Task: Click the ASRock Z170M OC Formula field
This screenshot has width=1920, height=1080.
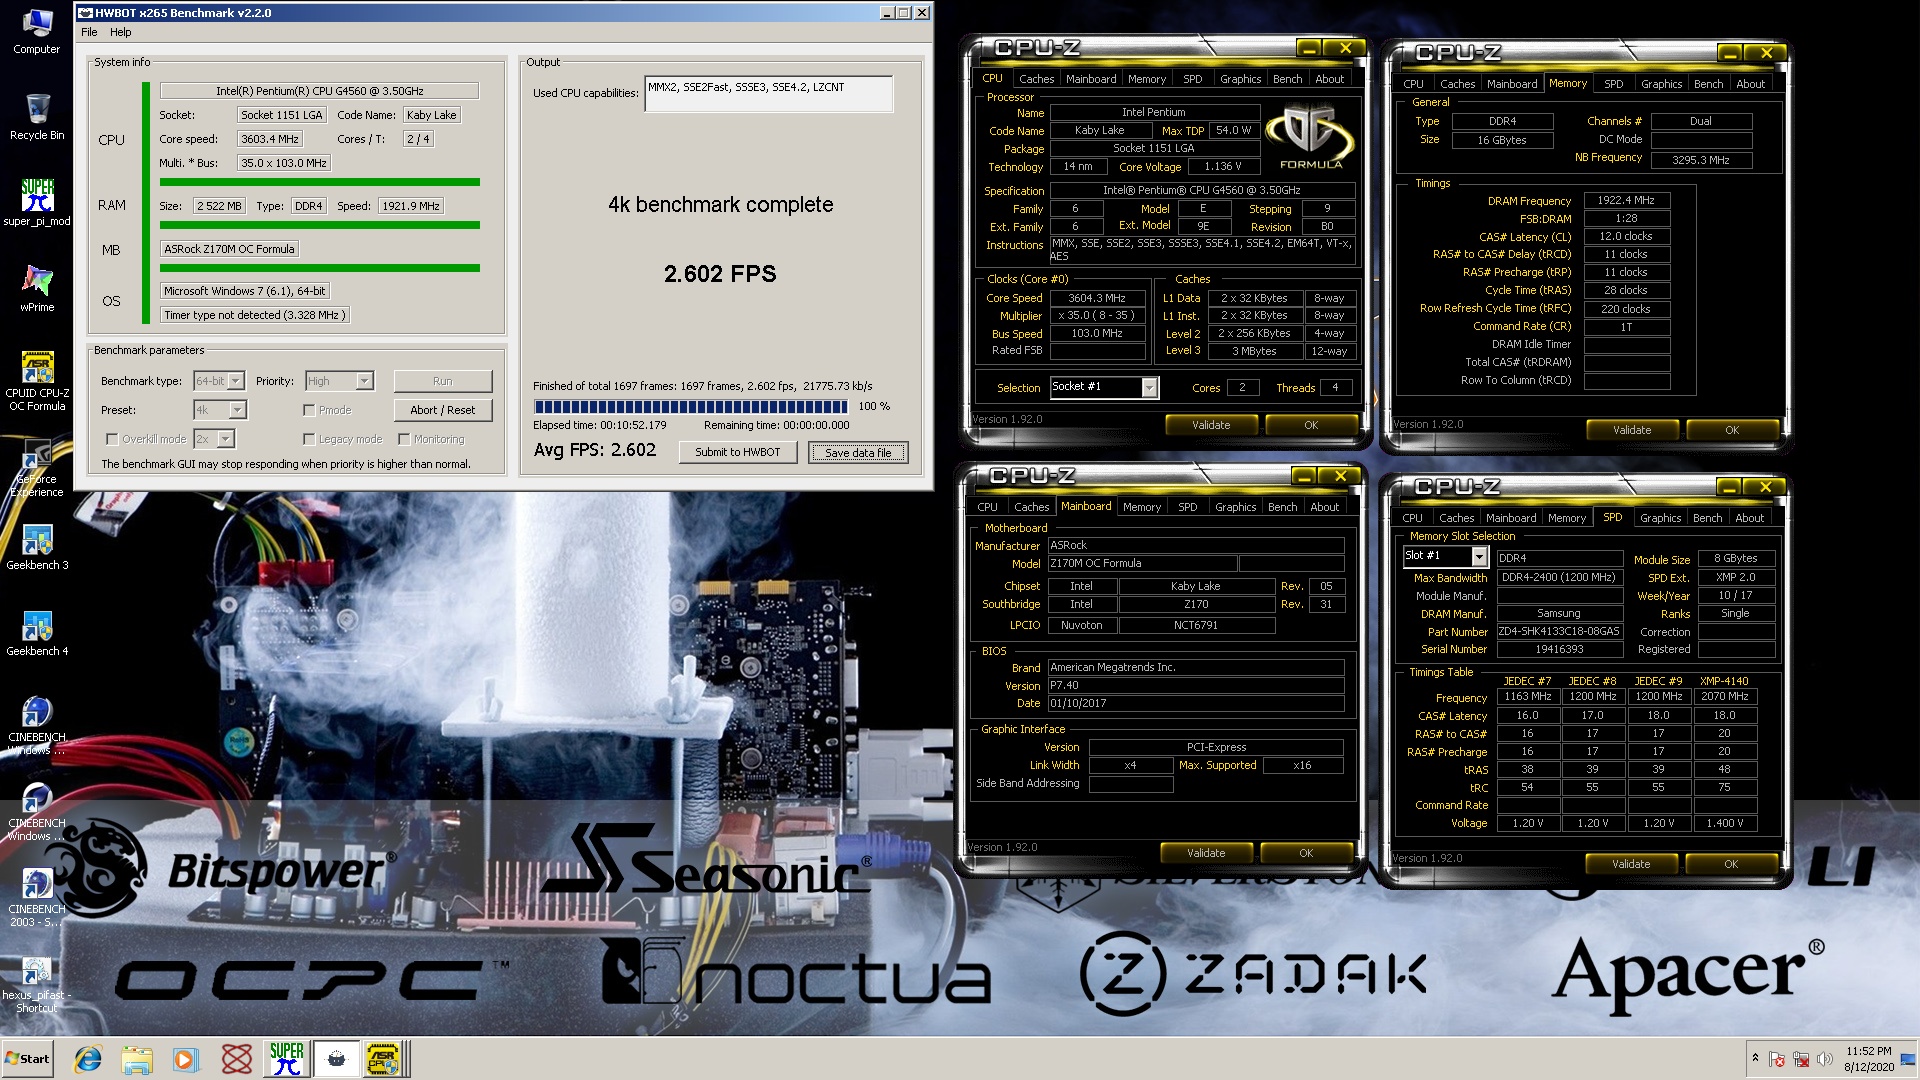Action: click(x=229, y=249)
